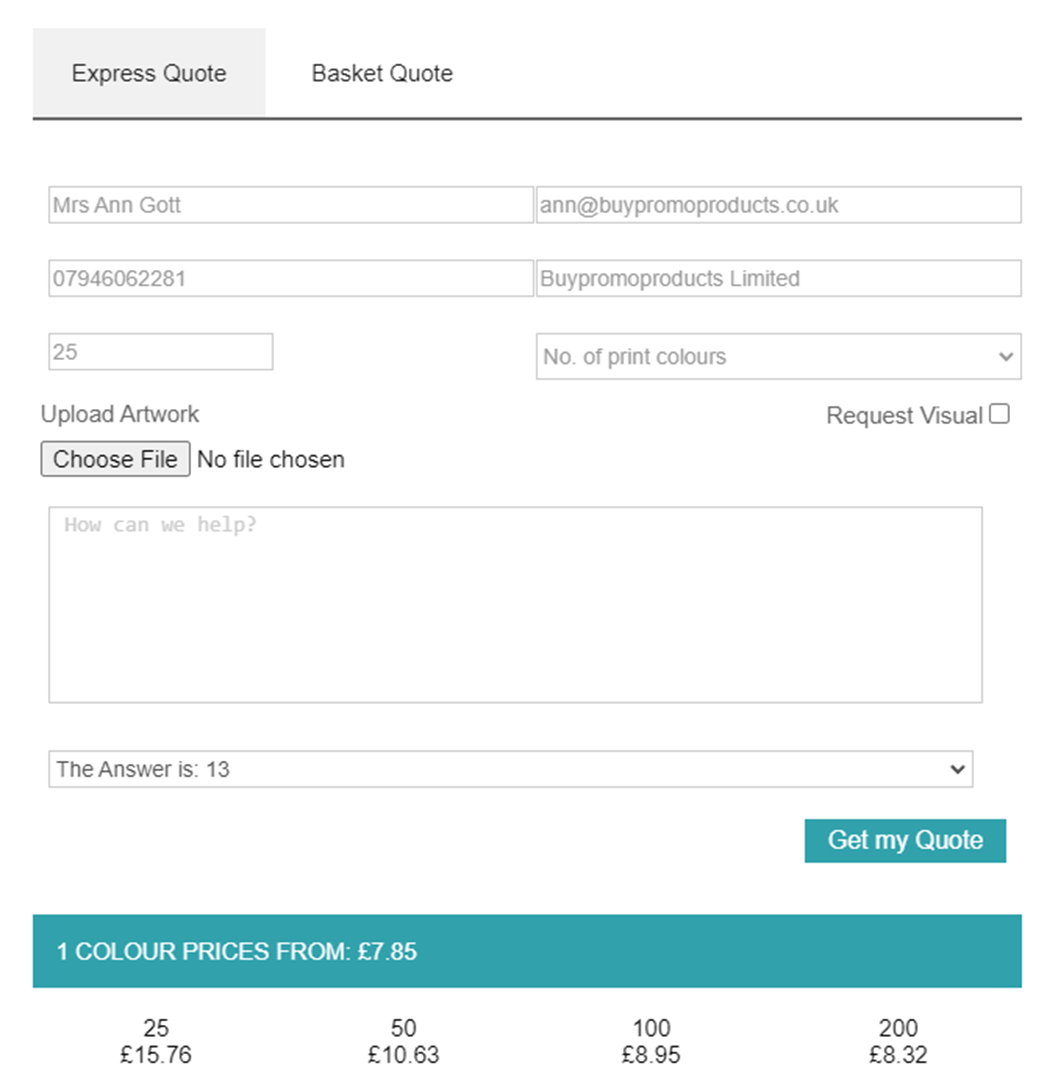Select the email address field
The height and width of the screenshot is (1077, 1047).
click(x=778, y=204)
